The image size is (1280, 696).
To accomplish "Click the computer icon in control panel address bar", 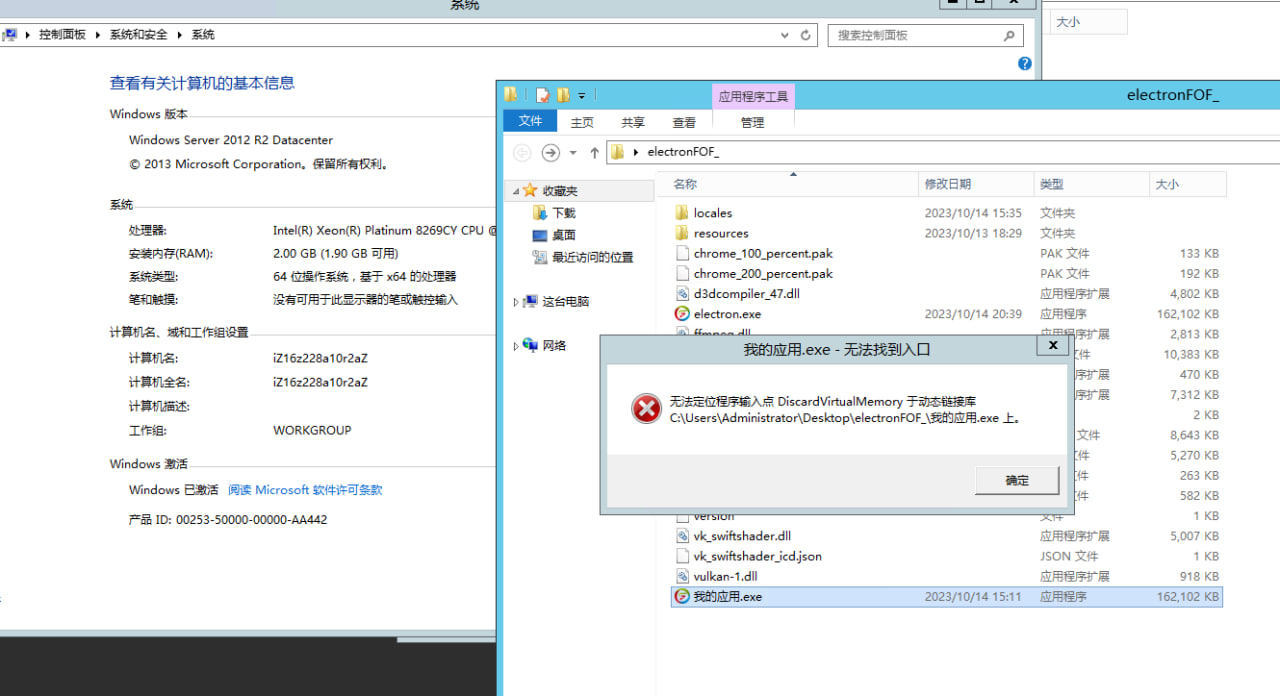I will click(x=9, y=35).
